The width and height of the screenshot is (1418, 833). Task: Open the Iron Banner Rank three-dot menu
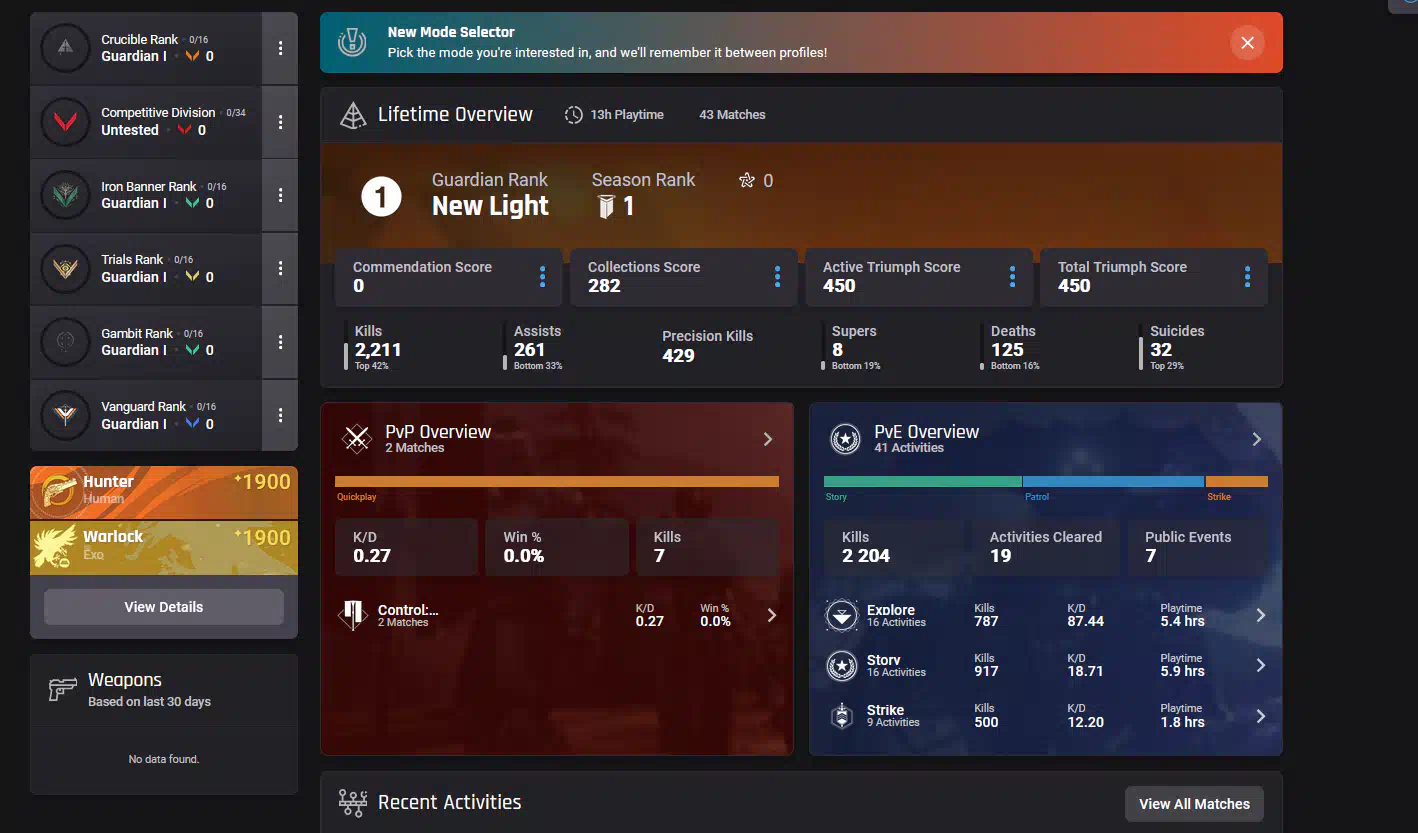click(280, 195)
